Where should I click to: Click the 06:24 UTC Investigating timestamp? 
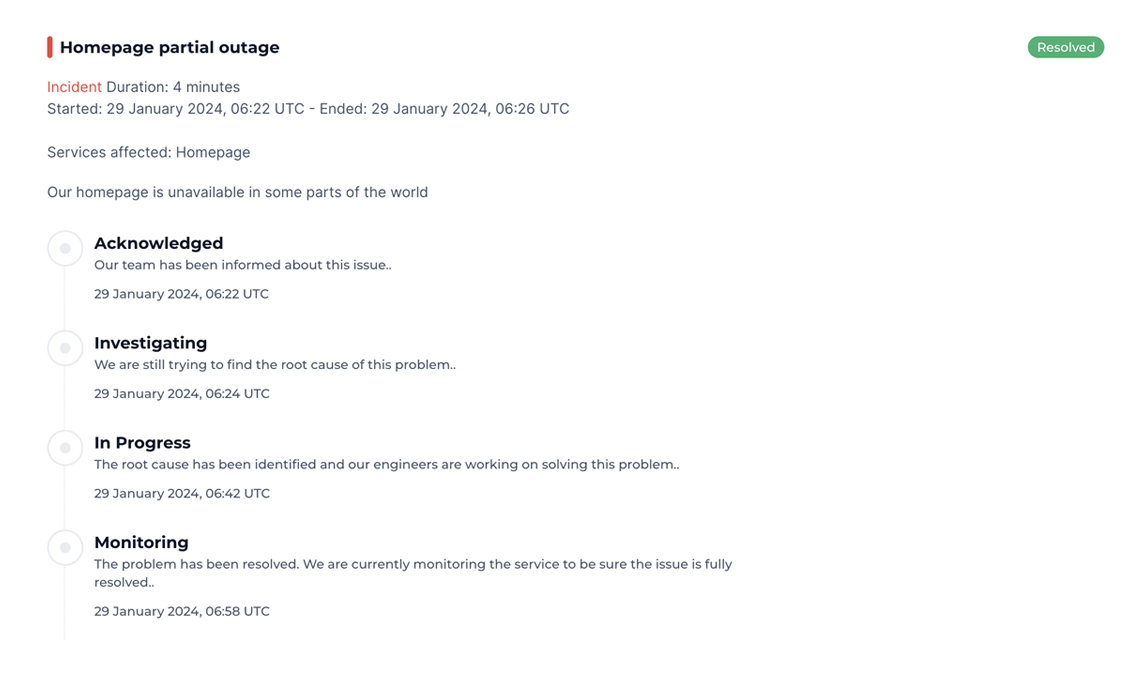click(x=182, y=394)
